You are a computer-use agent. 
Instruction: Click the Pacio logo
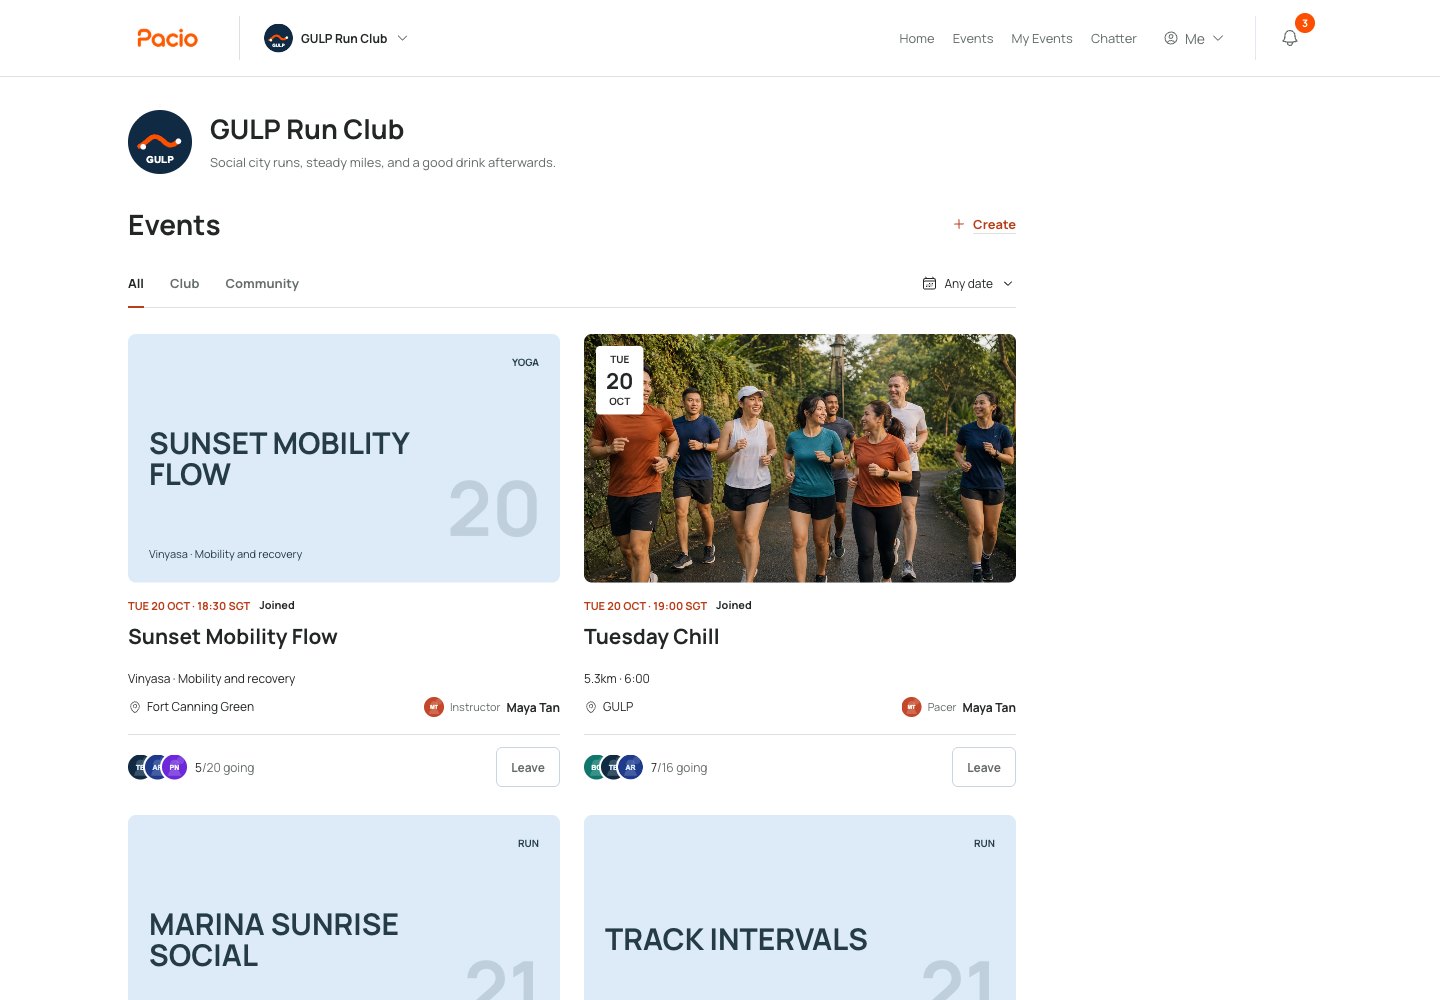click(x=167, y=38)
